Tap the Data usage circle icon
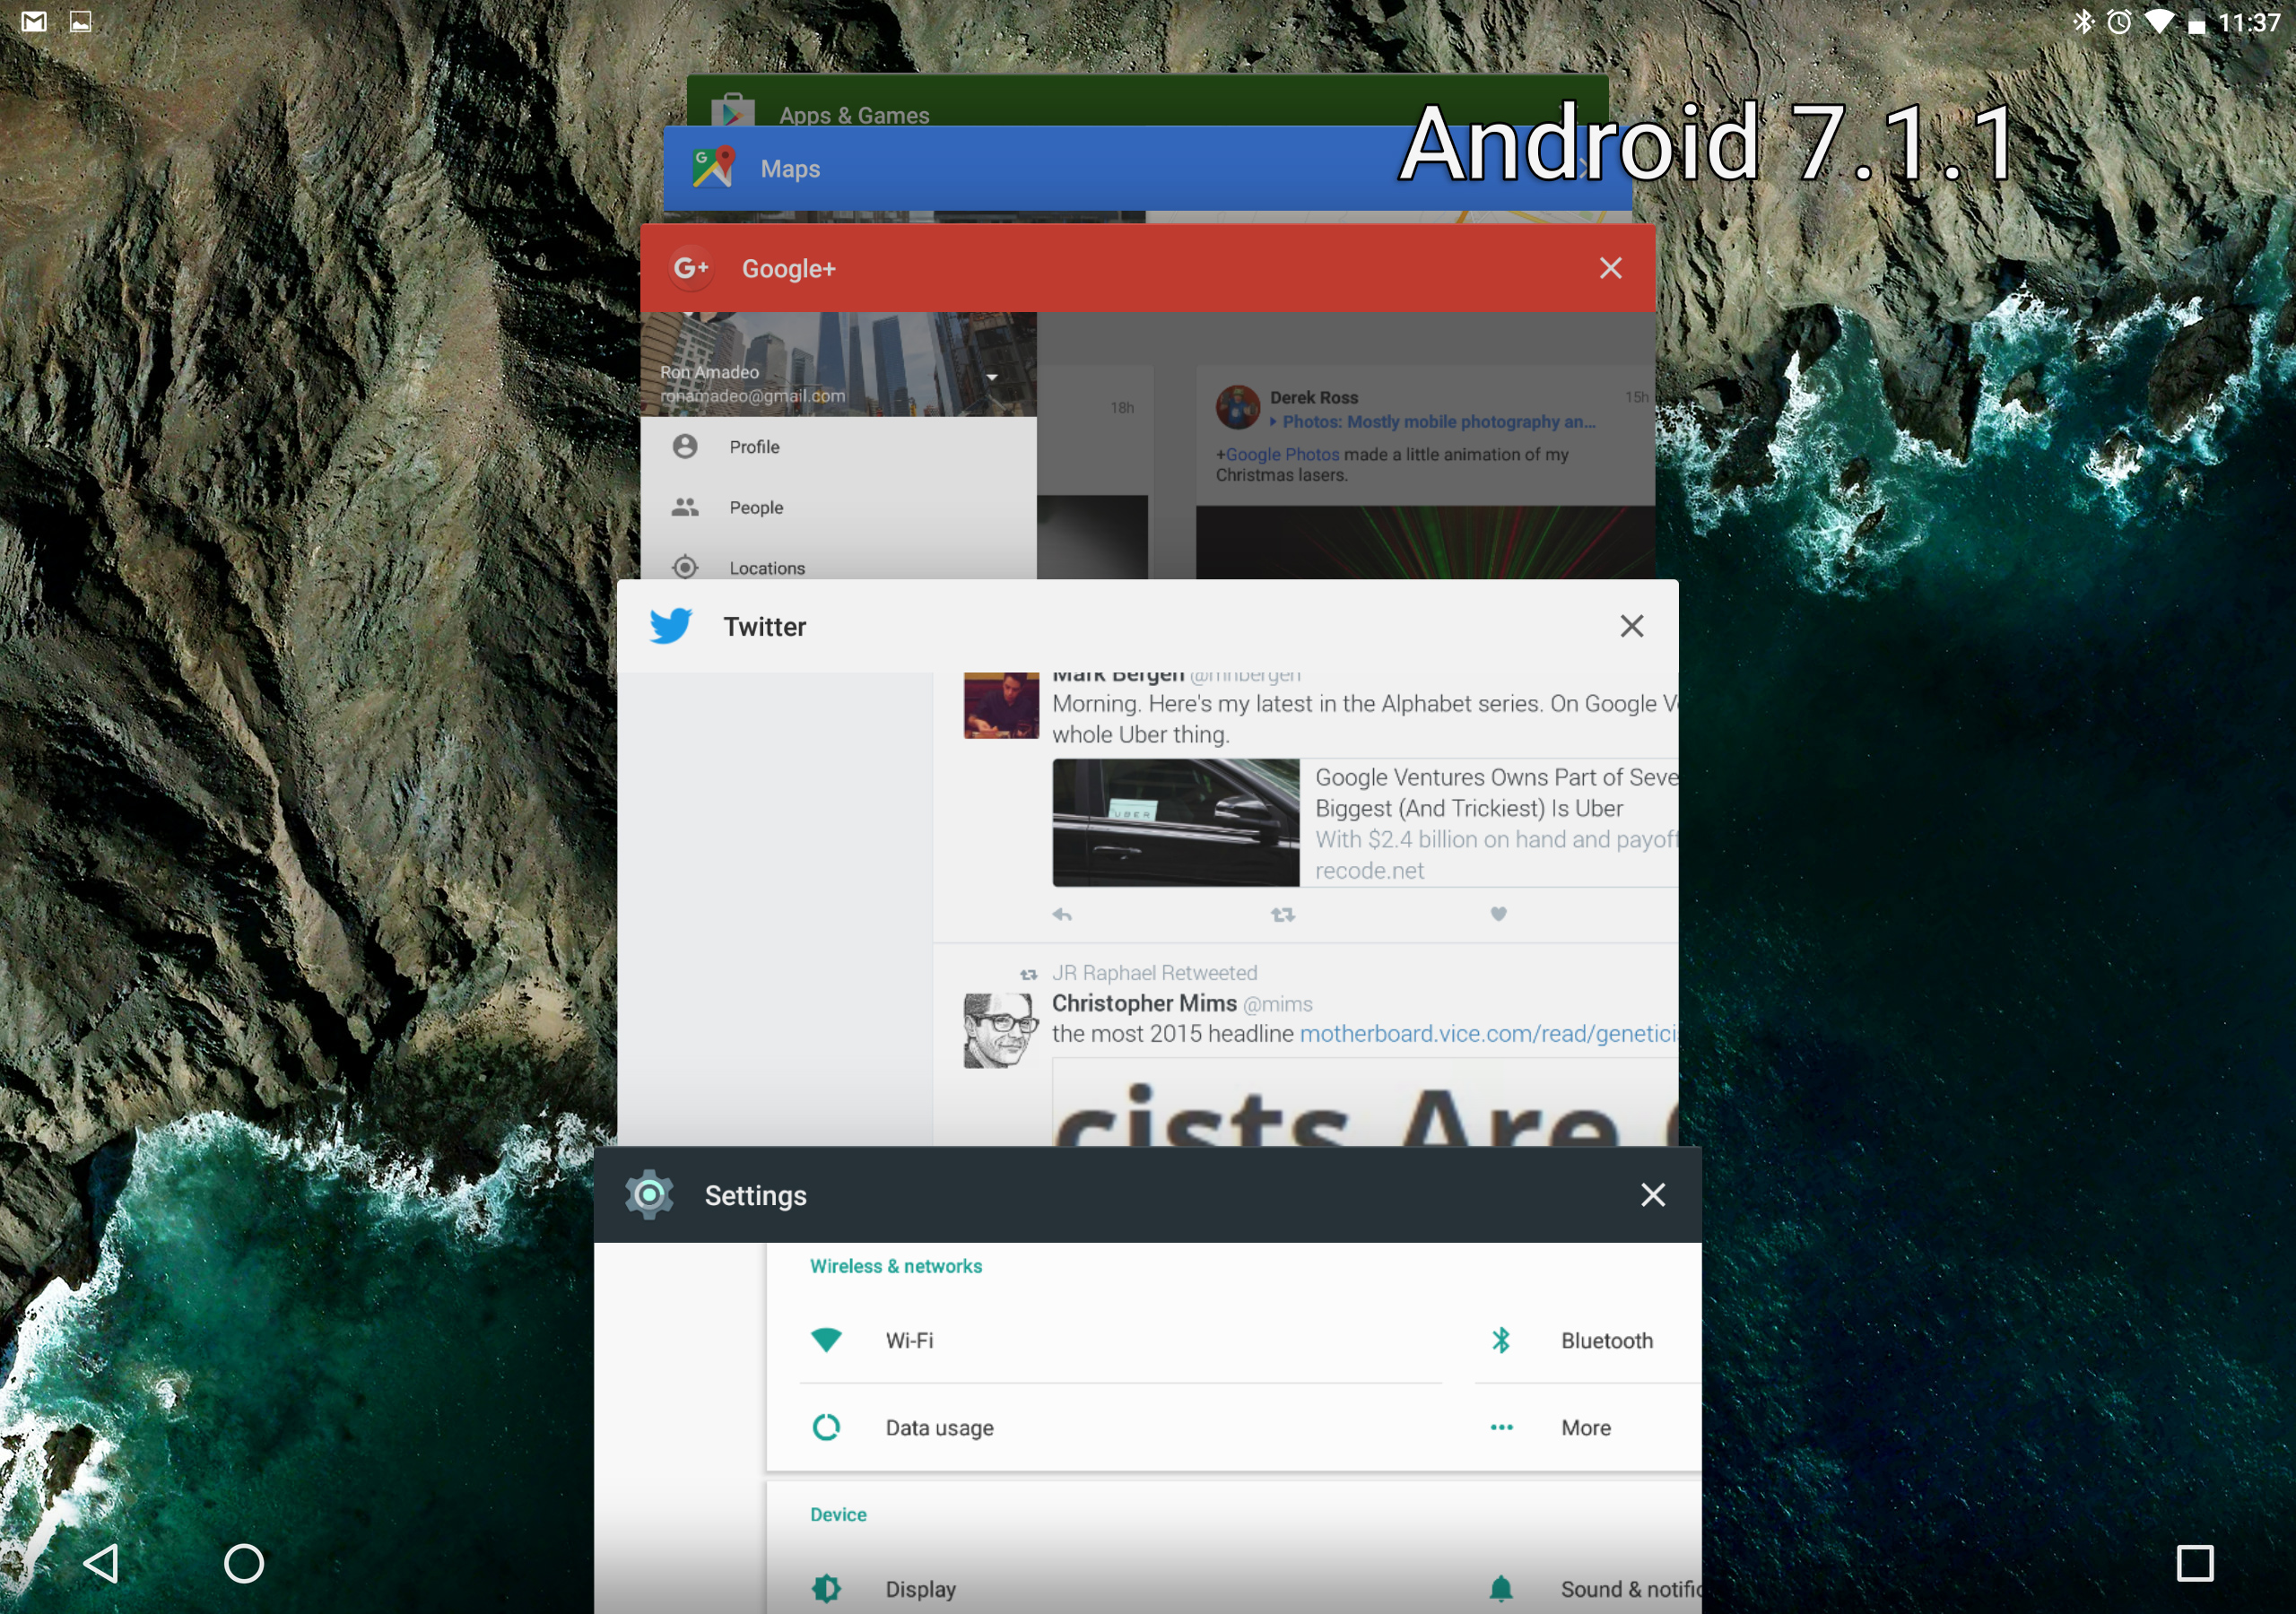The width and height of the screenshot is (2296, 1614). [x=826, y=1427]
